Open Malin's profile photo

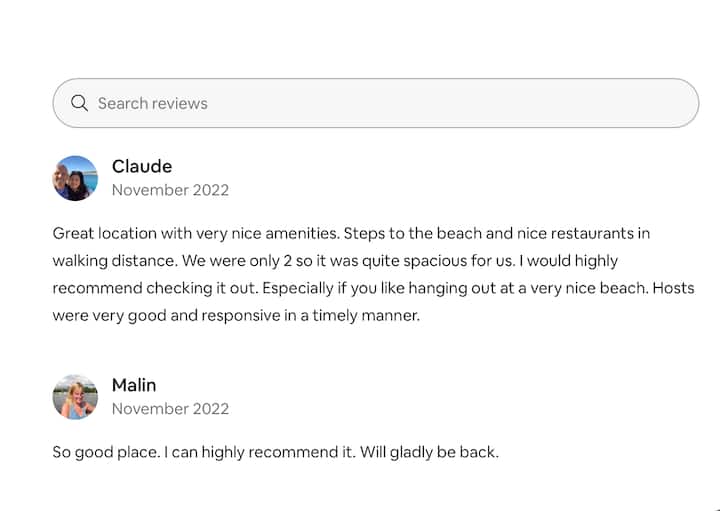tap(75, 397)
